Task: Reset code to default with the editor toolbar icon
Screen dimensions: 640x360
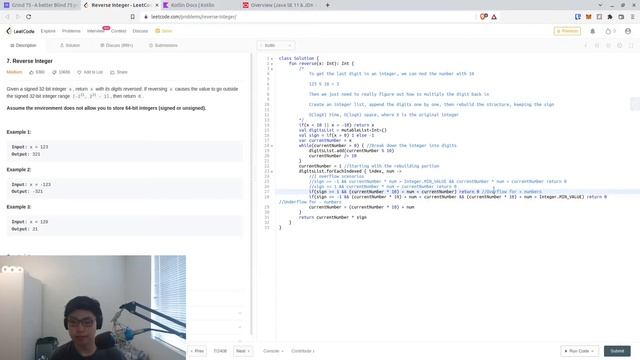Action: click(608, 45)
